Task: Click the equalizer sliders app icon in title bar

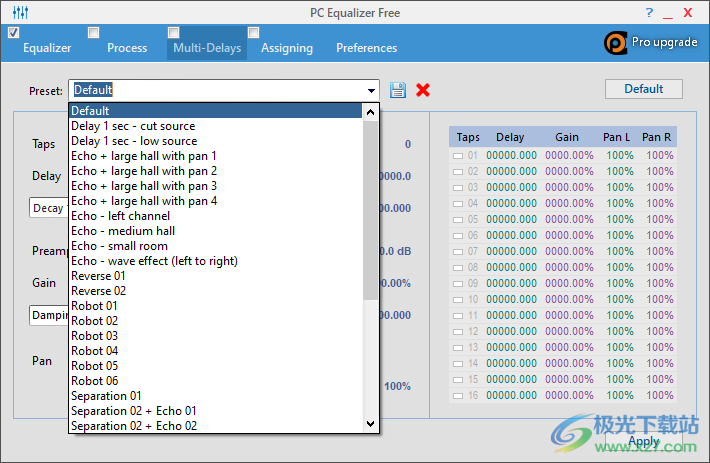Action: click(x=20, y=13)
